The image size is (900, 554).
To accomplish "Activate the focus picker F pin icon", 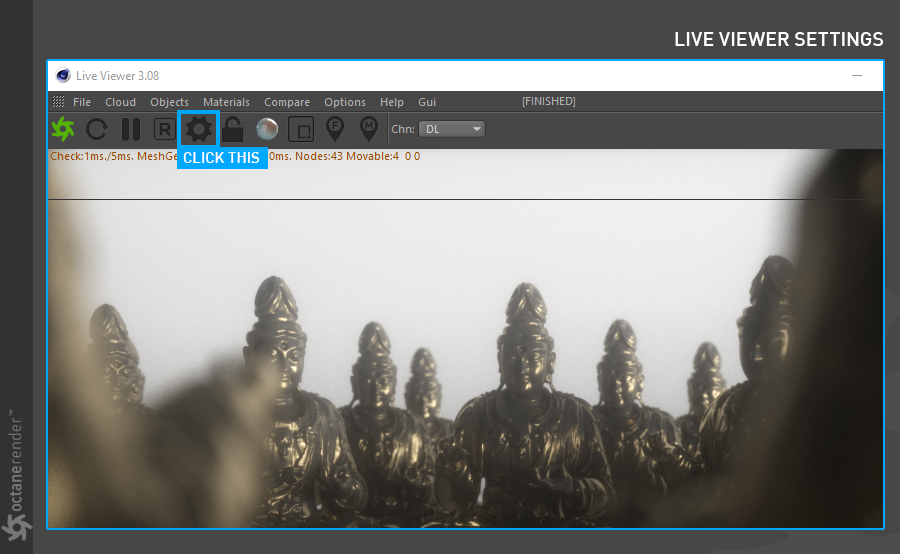I will (x=335, y=129).
